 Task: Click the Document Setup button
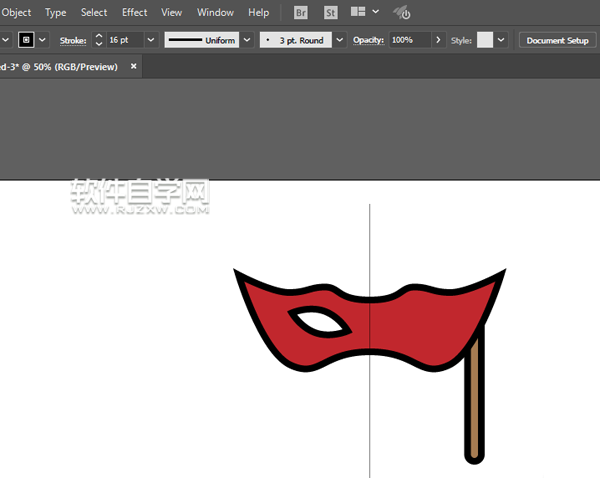click(557, 40)
